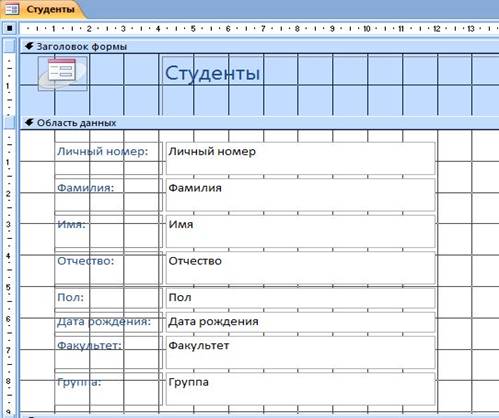499x418 pixels.
Task: Select the Студенты title label in header
Action: (x=213, y=73)
